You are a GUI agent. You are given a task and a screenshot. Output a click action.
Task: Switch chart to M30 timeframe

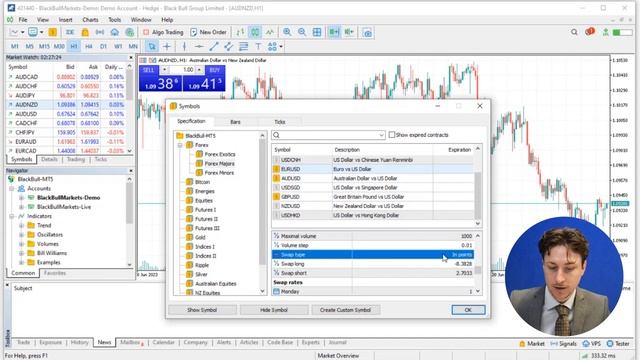click(59, 47)
